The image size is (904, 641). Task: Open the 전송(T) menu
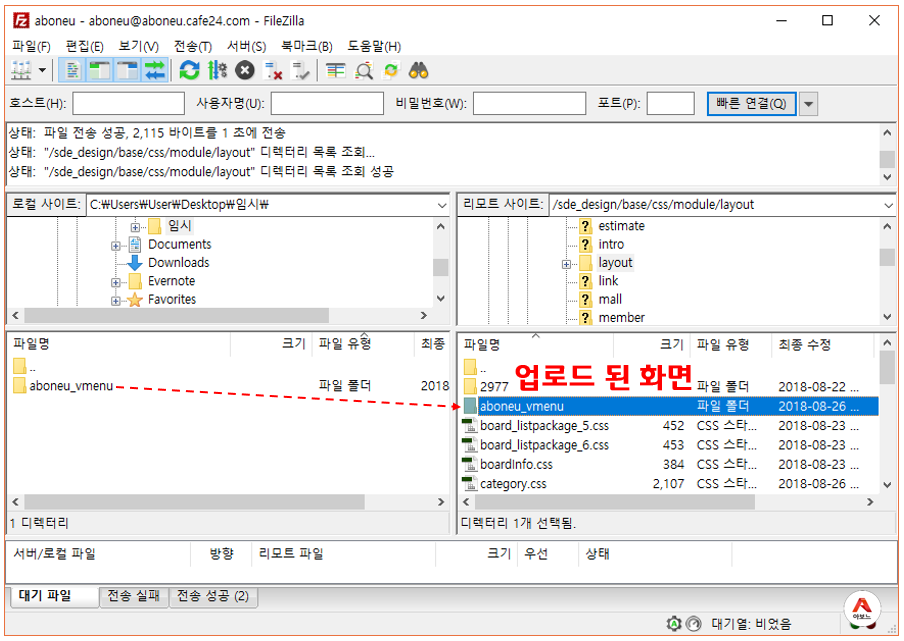tap(193, 46)
